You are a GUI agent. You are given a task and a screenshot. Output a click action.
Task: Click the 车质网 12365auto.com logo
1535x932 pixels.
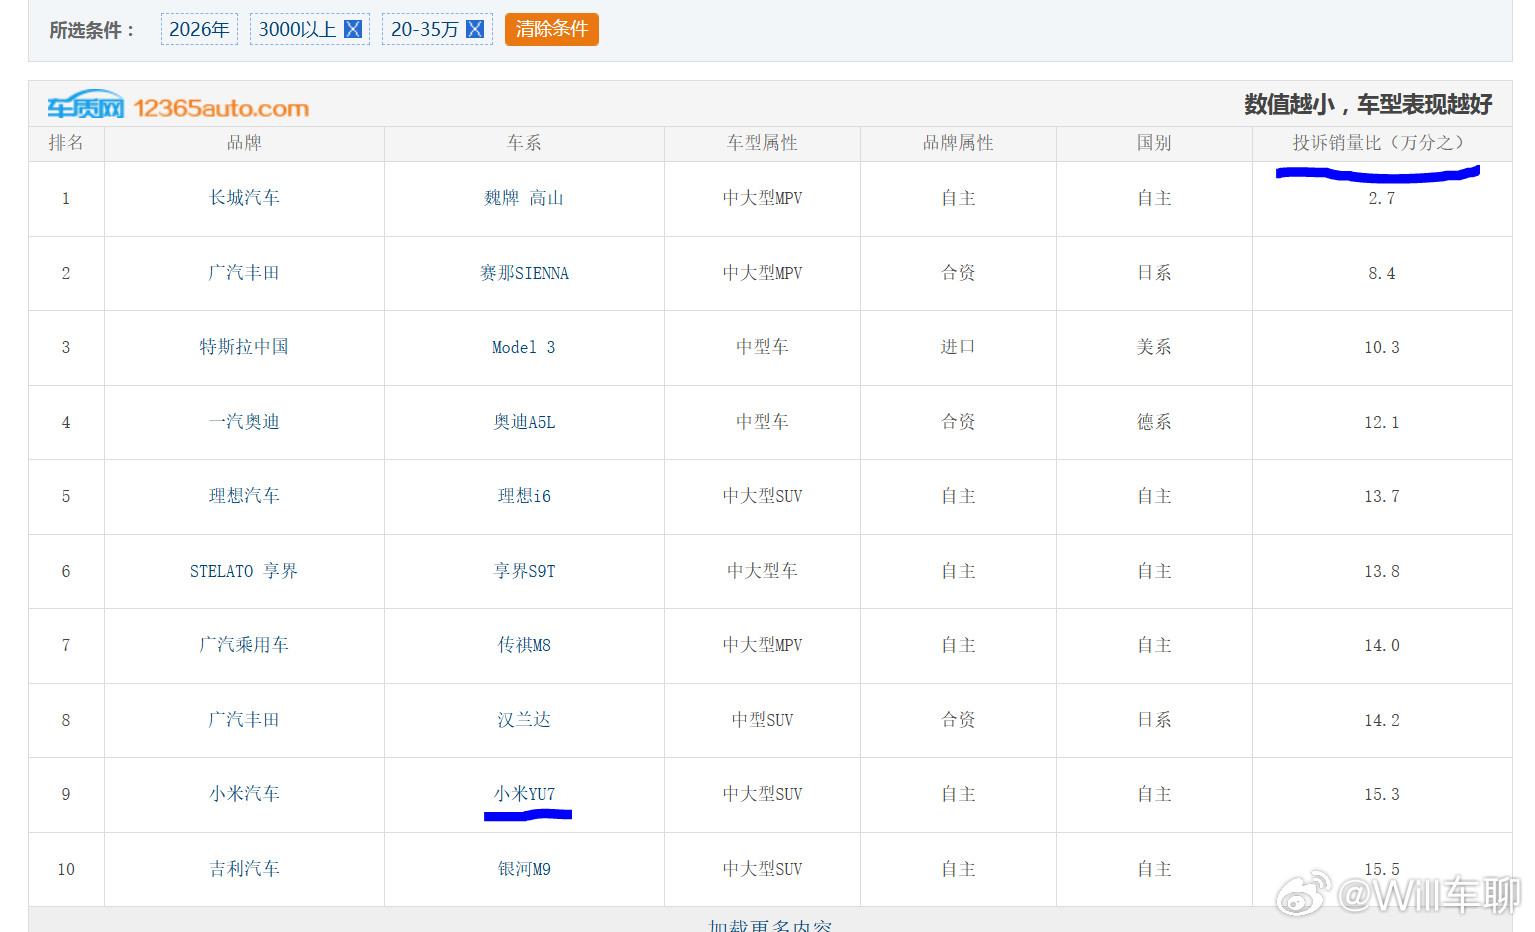click(178, 106)
